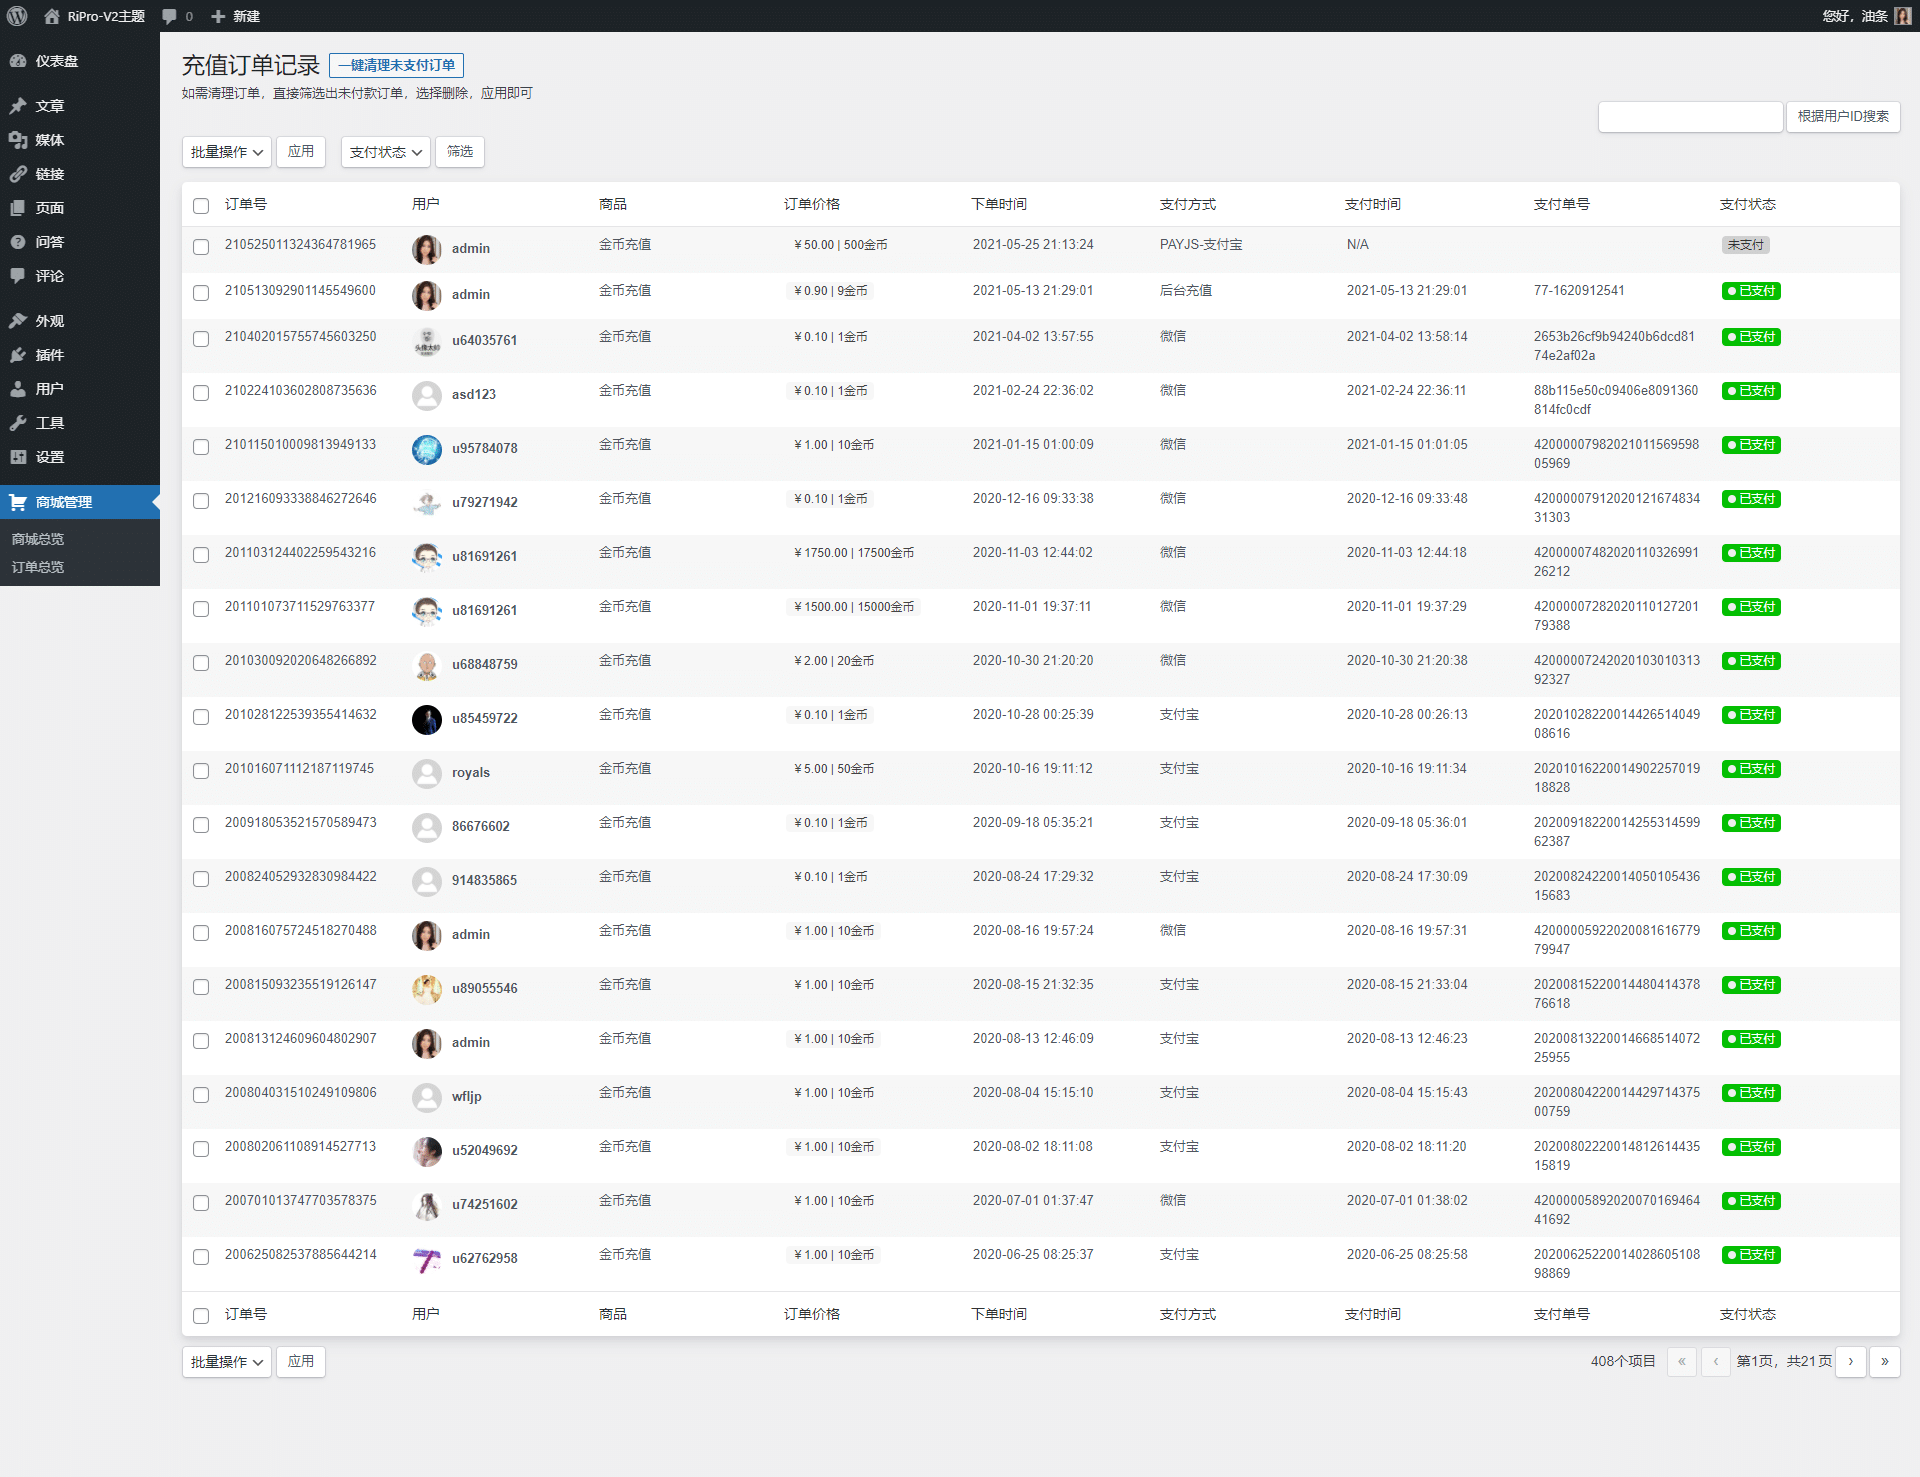The height and width of the screenshot is (1477, 1920).
Task: Open bottom 批量操作 bulk actions dropdown
Action: [227, 1362]
